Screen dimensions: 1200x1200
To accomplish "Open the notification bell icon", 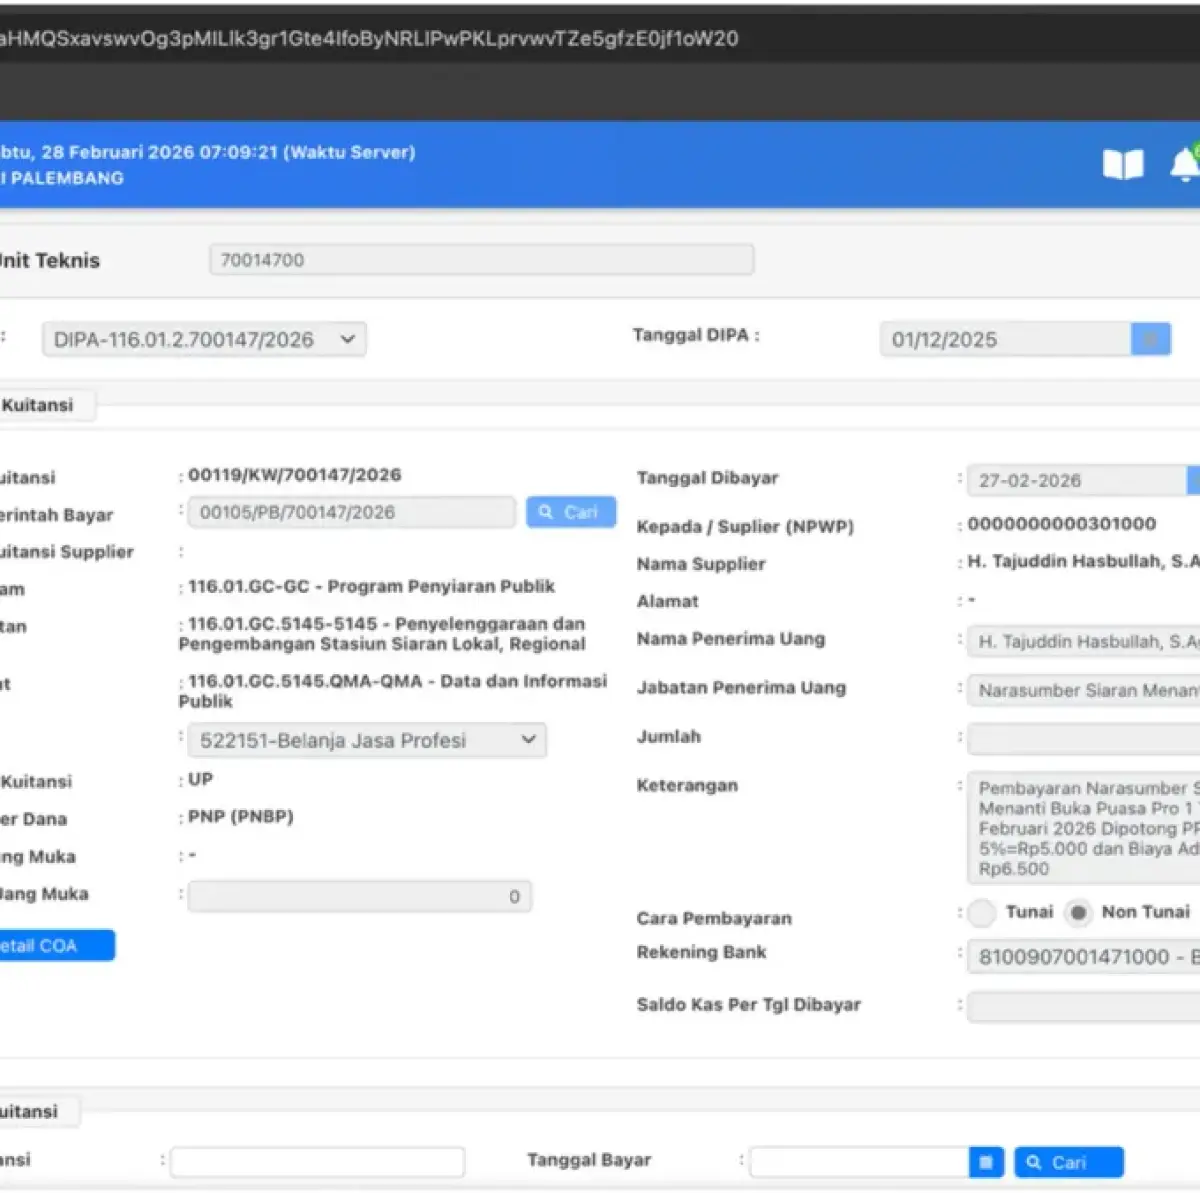I will click(1185, 164).
